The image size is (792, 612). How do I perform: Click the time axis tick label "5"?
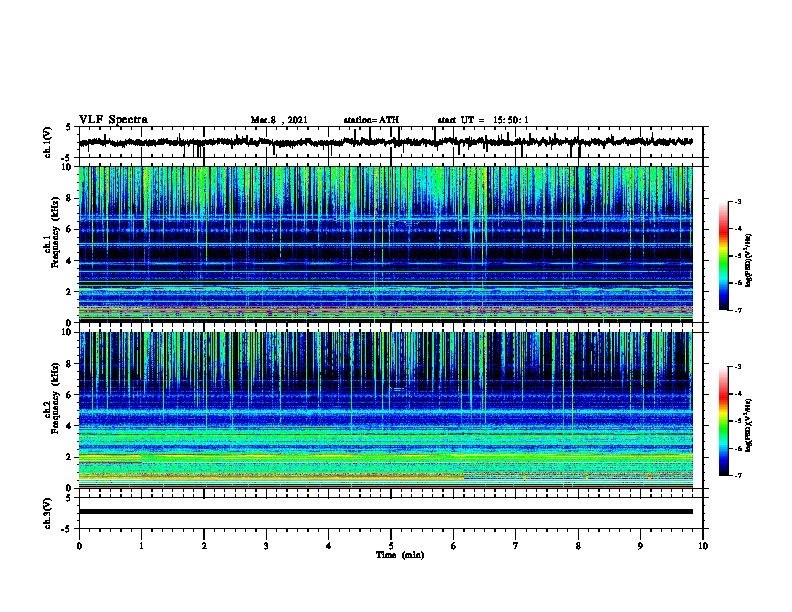tap(391, 546)
